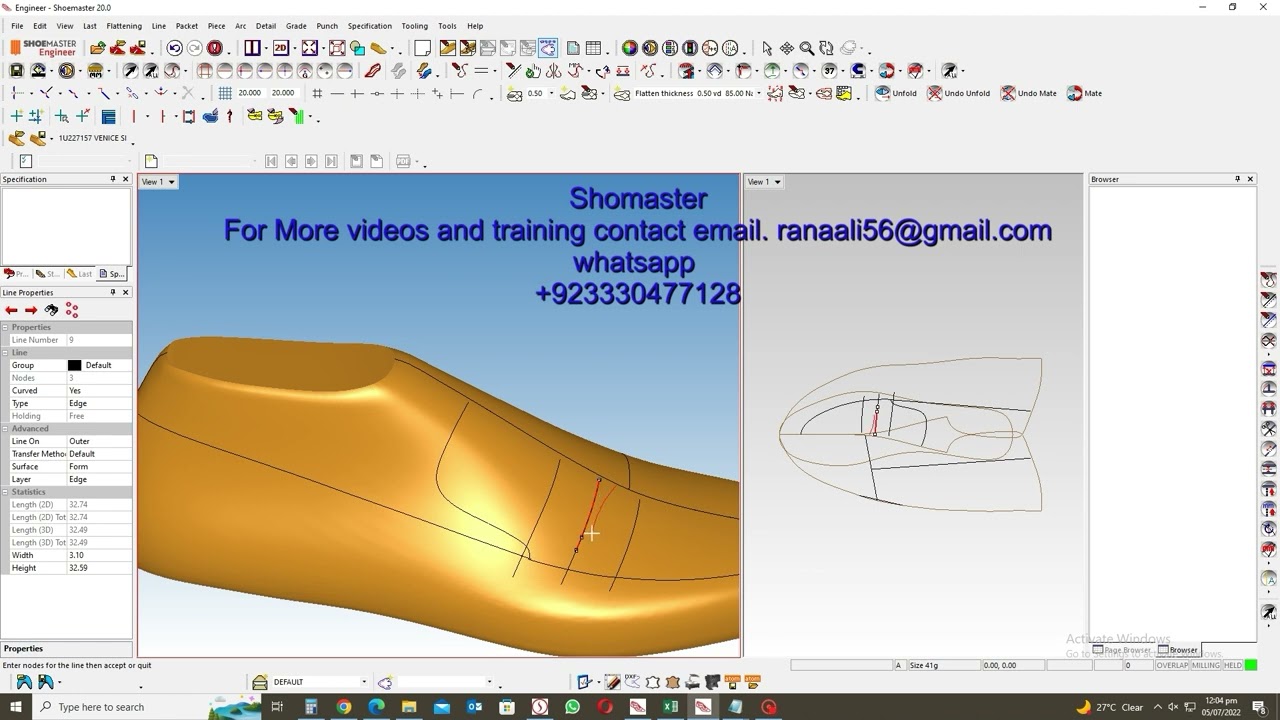Click the blank page icon in toolbar
This screenshot has width=1280, height=720.
coord(422,48)
